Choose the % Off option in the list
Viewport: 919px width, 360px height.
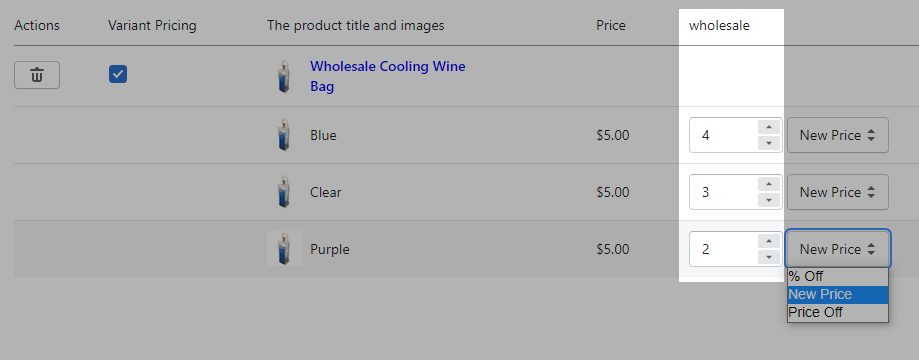tap(838, 276)
